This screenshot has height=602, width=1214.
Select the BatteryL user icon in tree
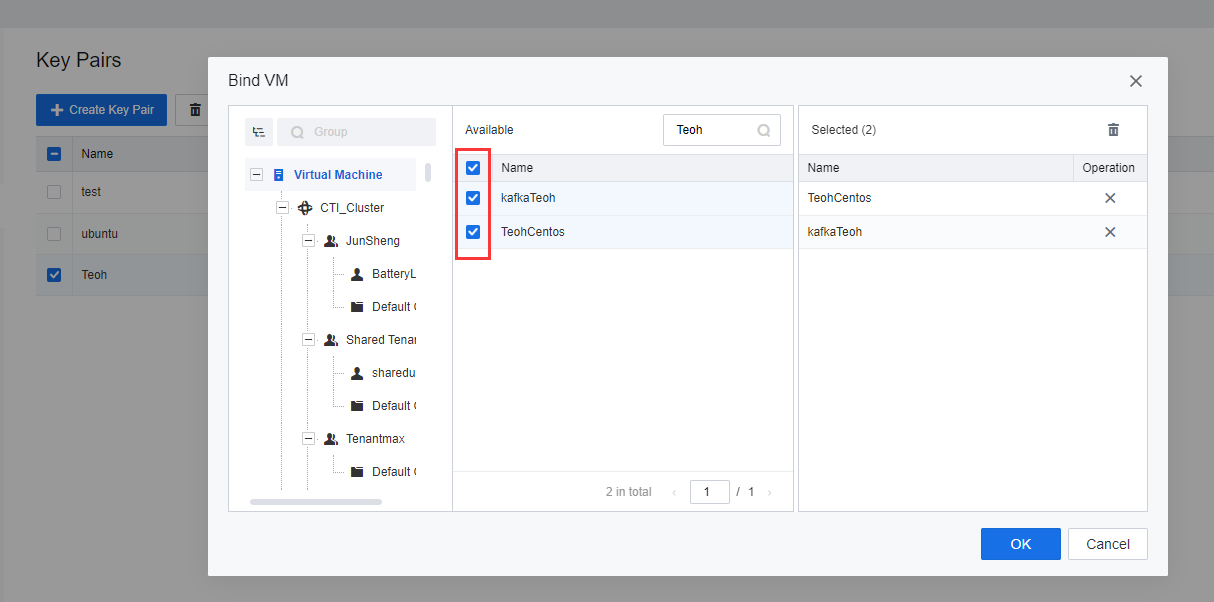(x=357, y=274)
